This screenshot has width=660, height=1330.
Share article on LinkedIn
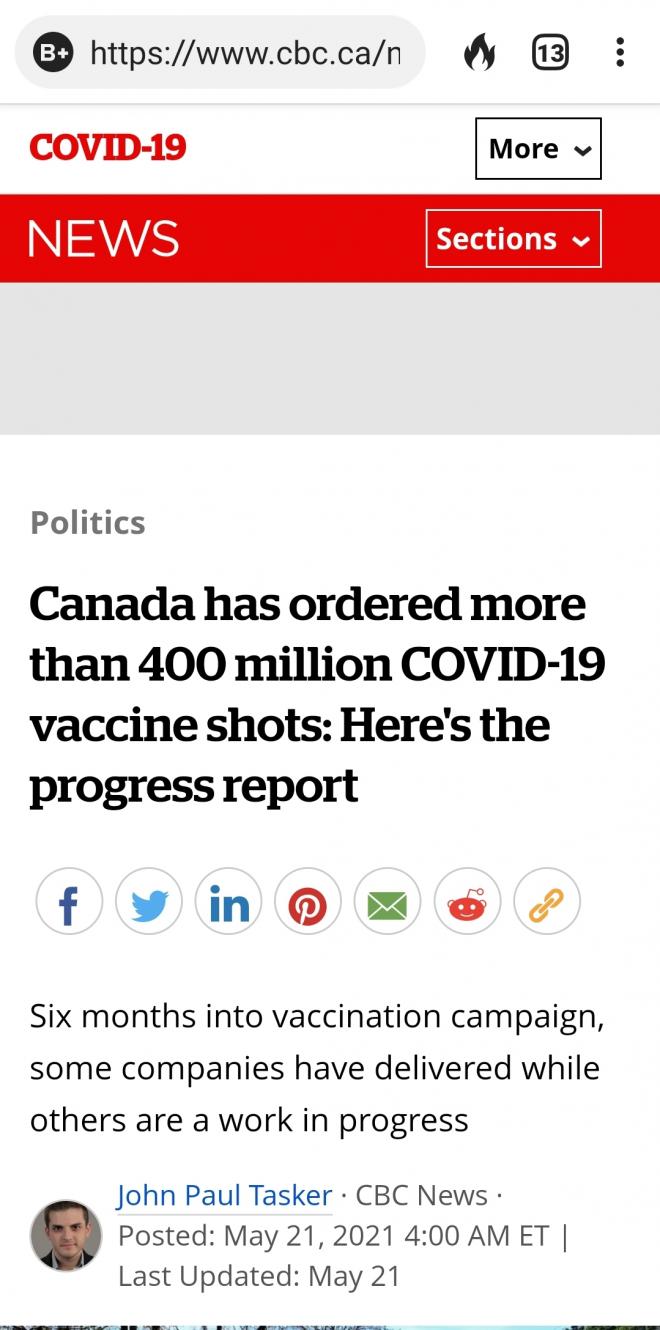coord(228,902)
